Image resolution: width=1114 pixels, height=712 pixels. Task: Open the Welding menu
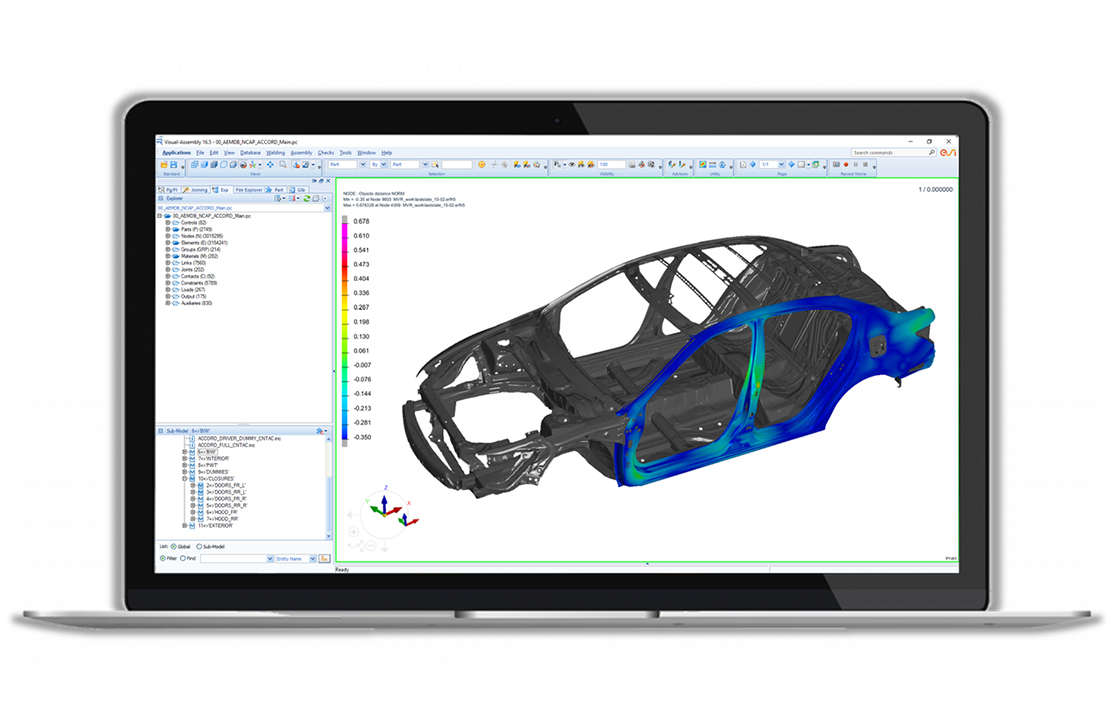click(x=276, y=152)
